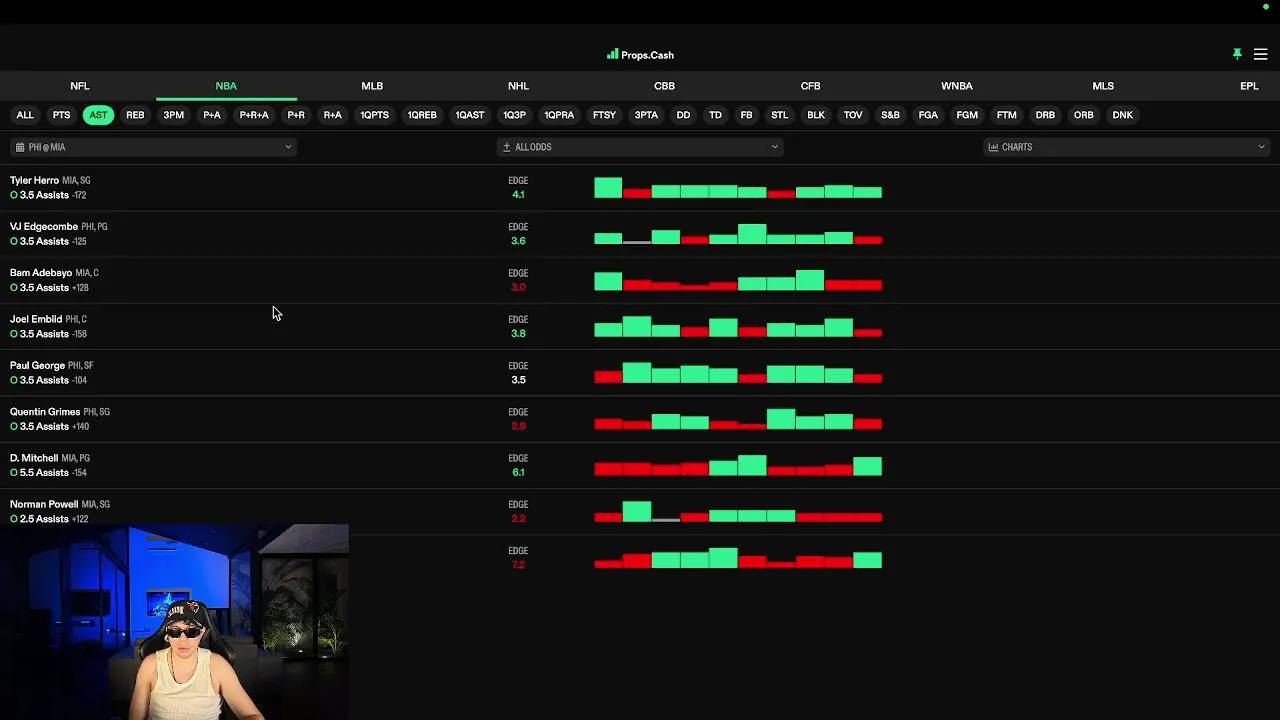Viewport: 1280px width, 720px height.
Task: Switch to the MLB tab
Action: coord(372,86)
